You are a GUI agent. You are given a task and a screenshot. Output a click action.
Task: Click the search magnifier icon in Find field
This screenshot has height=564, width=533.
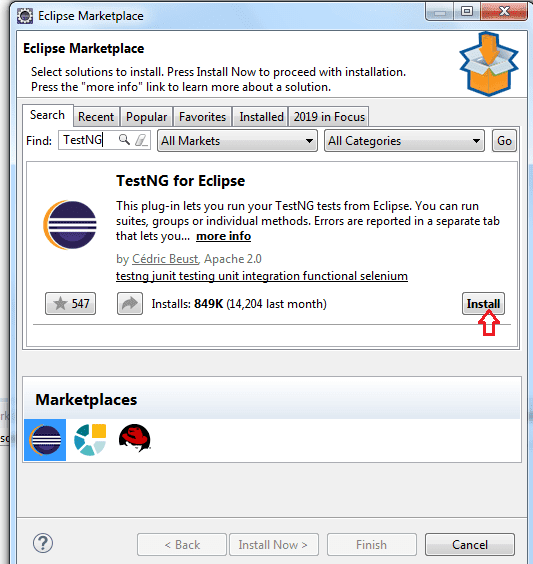point(124,140)
